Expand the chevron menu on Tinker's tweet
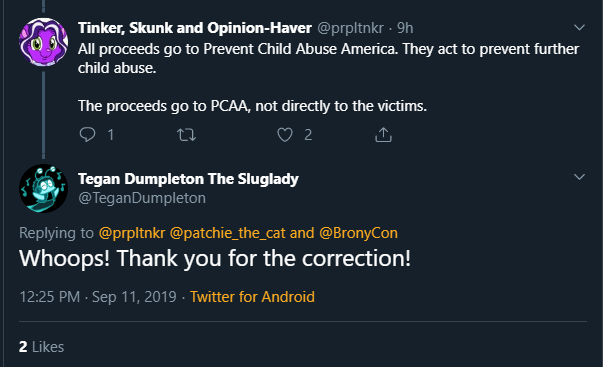The image size is (603, 367). pos(579,28)
